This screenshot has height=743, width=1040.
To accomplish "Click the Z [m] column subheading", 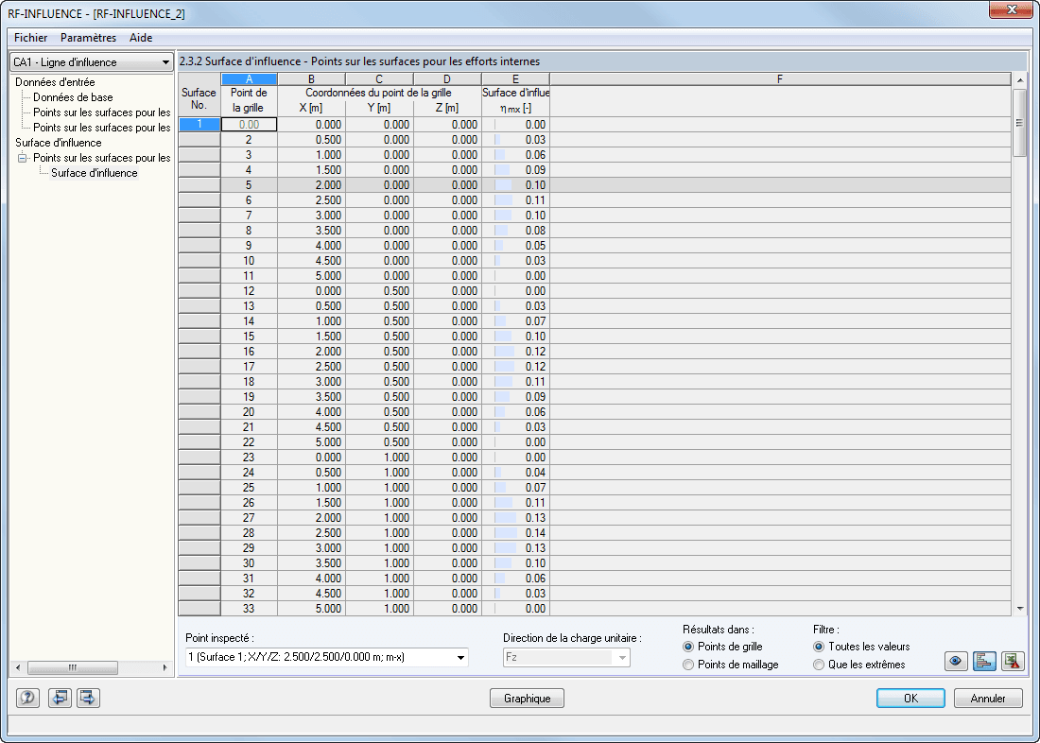I will coord(448,108).
